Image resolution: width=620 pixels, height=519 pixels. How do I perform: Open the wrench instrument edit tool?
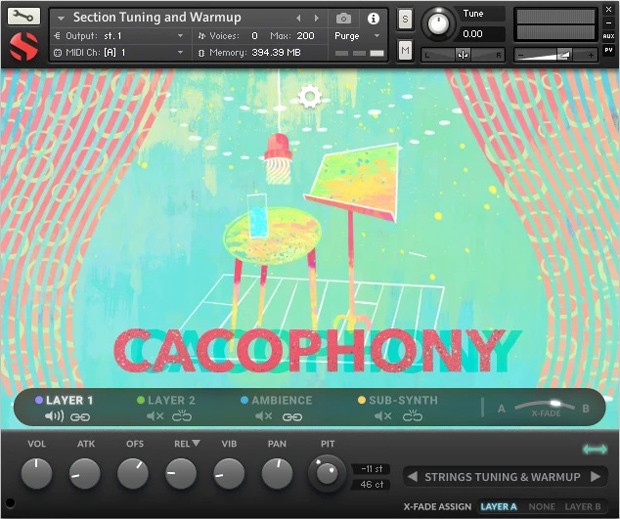tap(24, 16)
